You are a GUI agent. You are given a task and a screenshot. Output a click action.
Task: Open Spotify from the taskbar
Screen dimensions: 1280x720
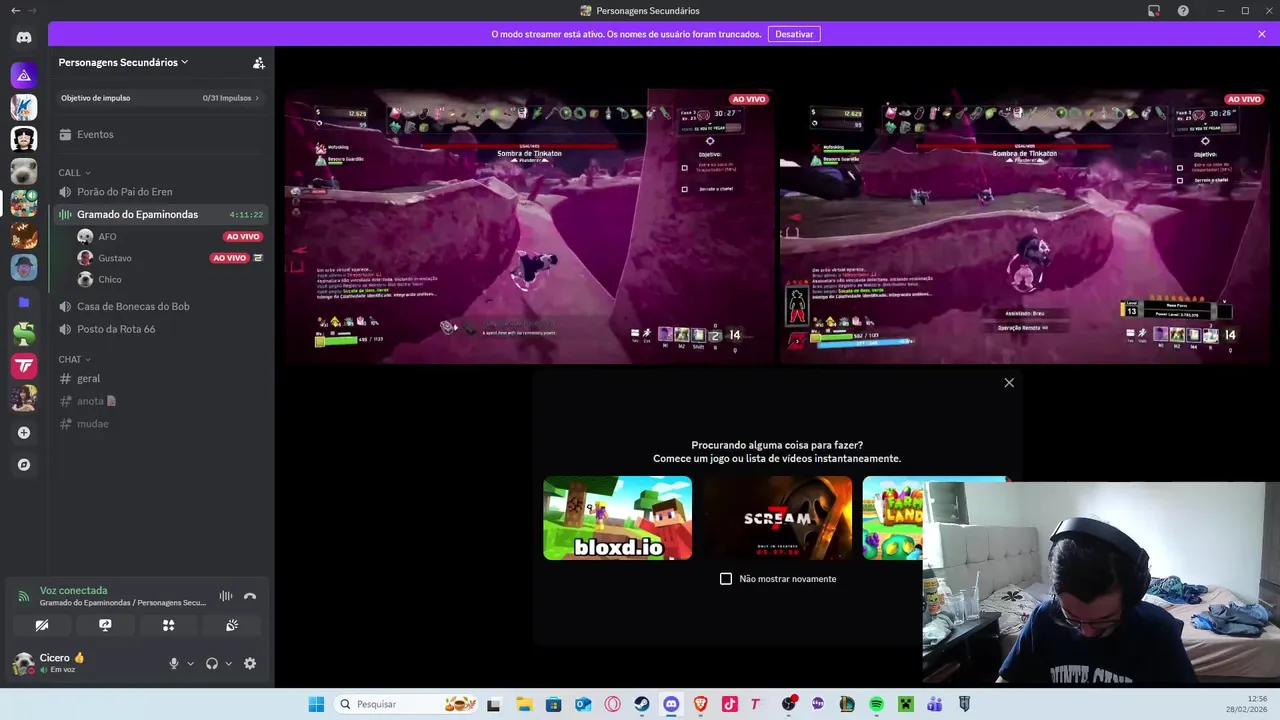coord(877,704)
